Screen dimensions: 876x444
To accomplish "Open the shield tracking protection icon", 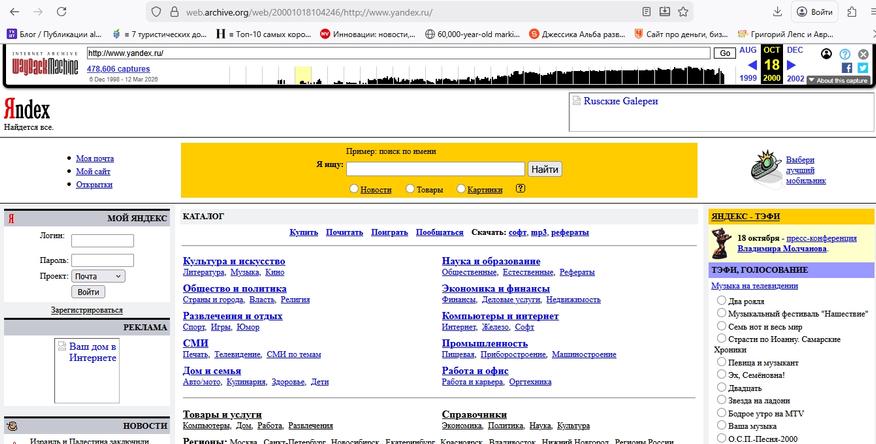I will point(156,12).
